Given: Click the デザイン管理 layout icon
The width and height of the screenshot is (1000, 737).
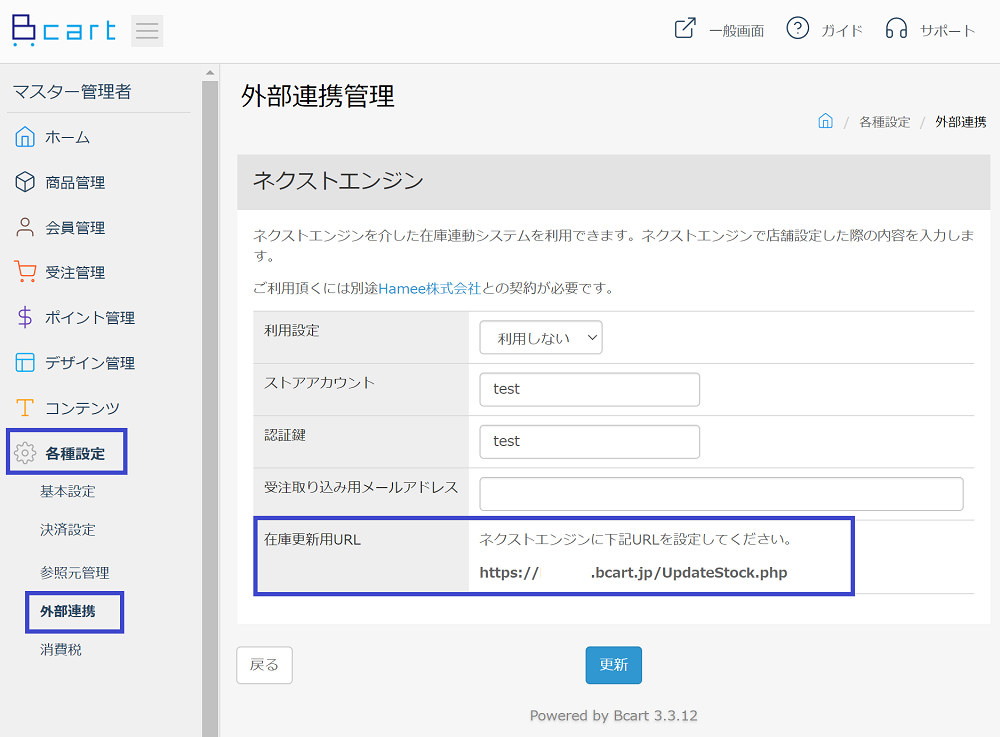Looking at the screenshot, I should (x=25, y=363).
